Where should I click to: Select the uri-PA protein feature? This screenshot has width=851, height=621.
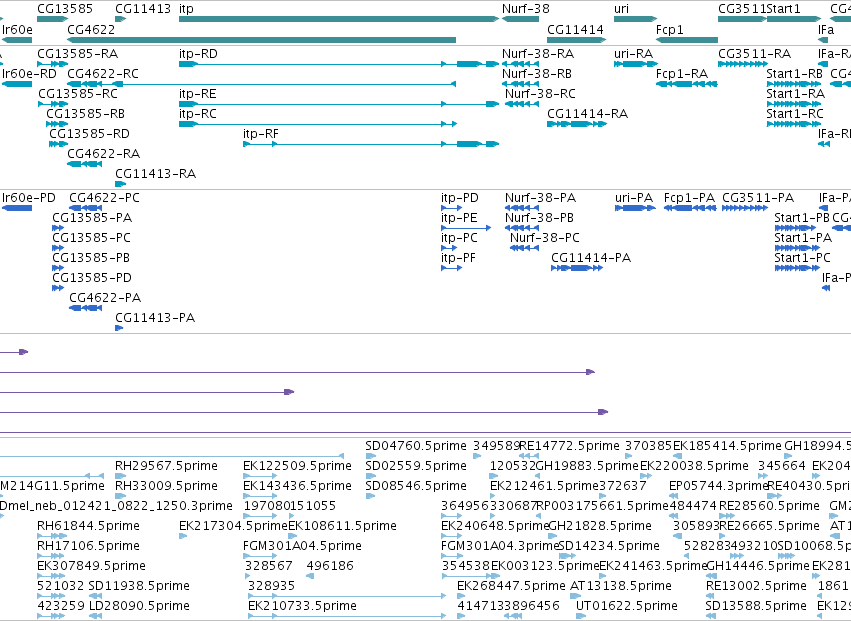[636, 208]
